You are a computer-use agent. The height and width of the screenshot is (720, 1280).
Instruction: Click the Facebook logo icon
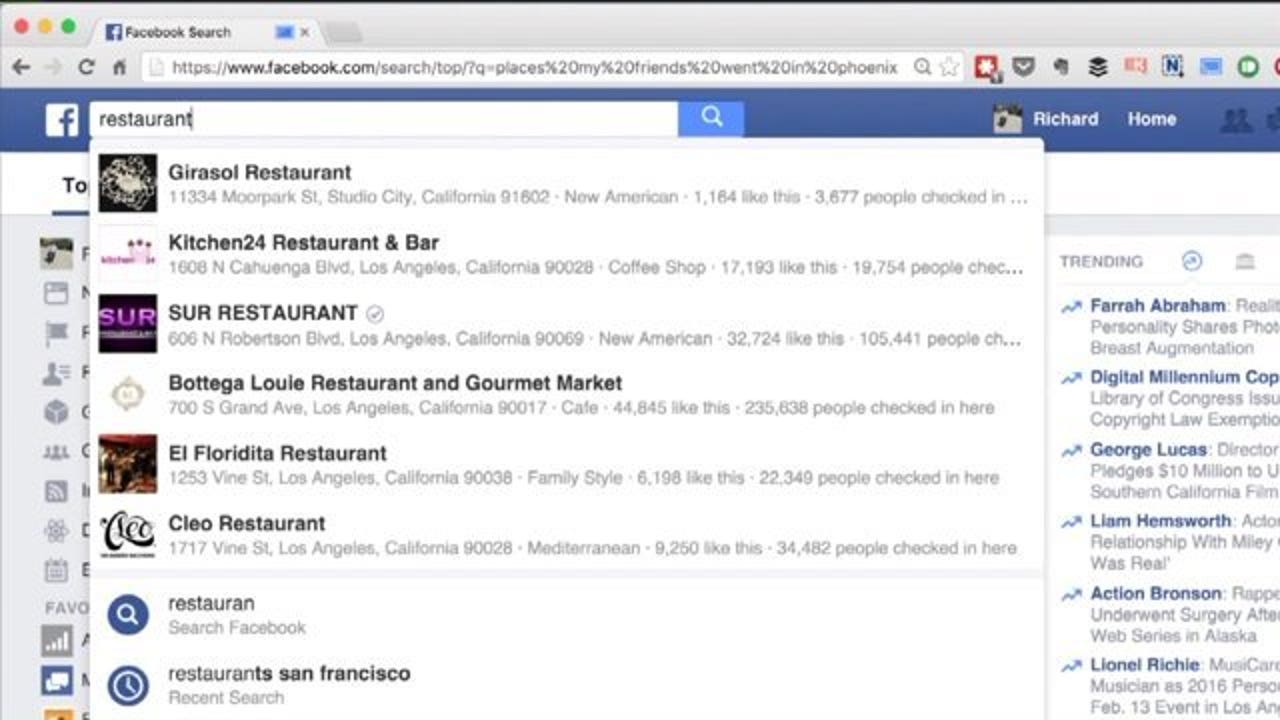[61, 120]
